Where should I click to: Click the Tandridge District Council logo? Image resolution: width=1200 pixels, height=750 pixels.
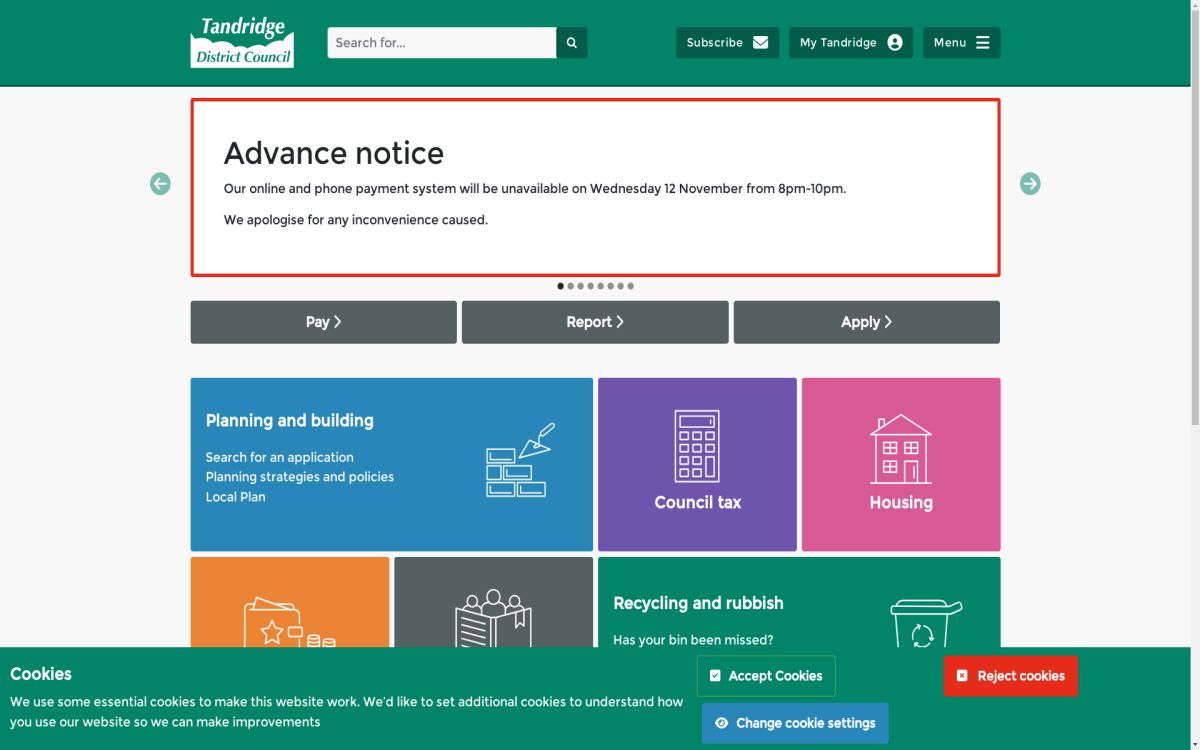[x=242, y=41]
